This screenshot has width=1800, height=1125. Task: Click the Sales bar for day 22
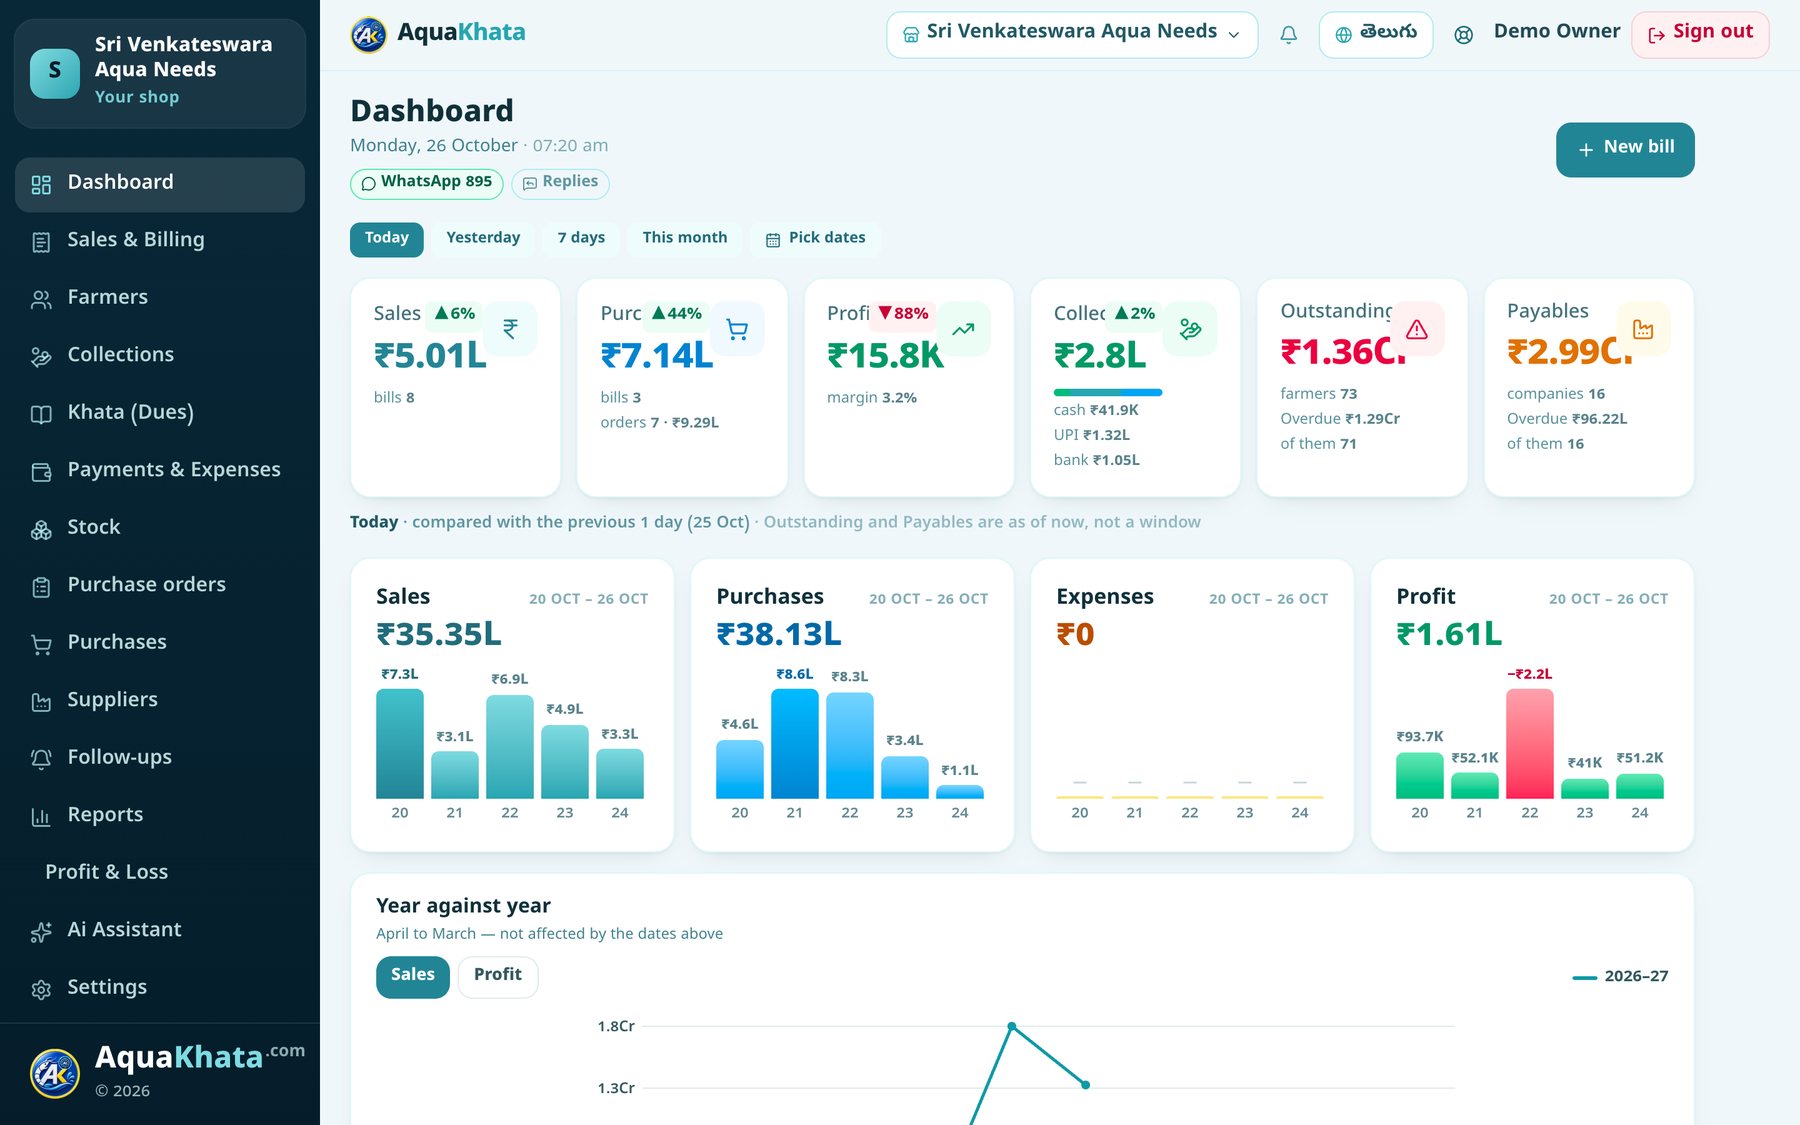(510, 746)
